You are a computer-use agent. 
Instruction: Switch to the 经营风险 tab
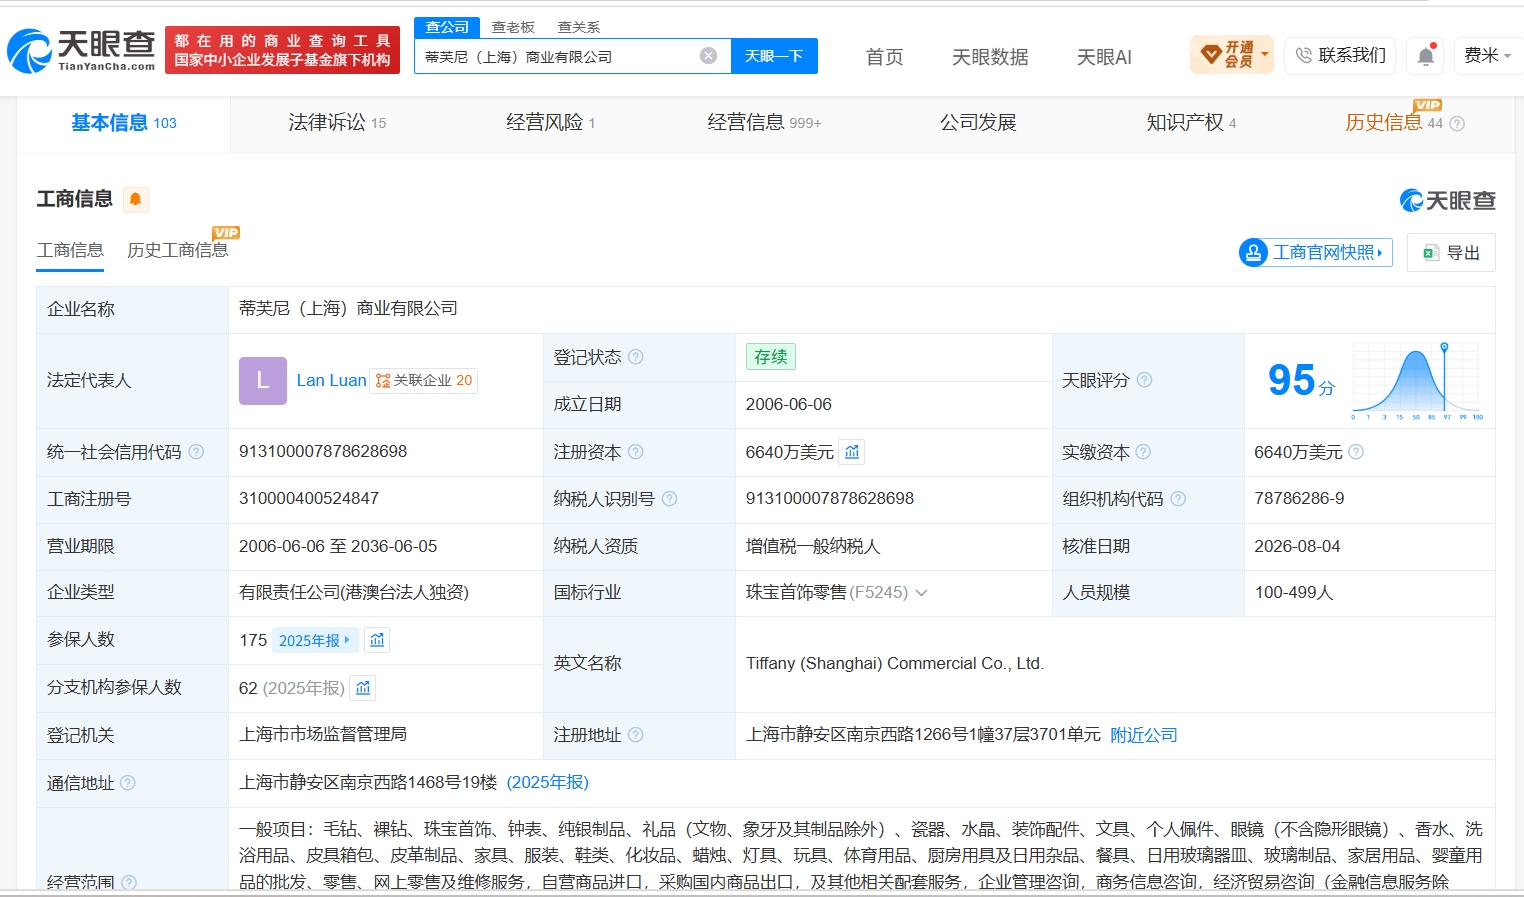(x=550, y=123)
